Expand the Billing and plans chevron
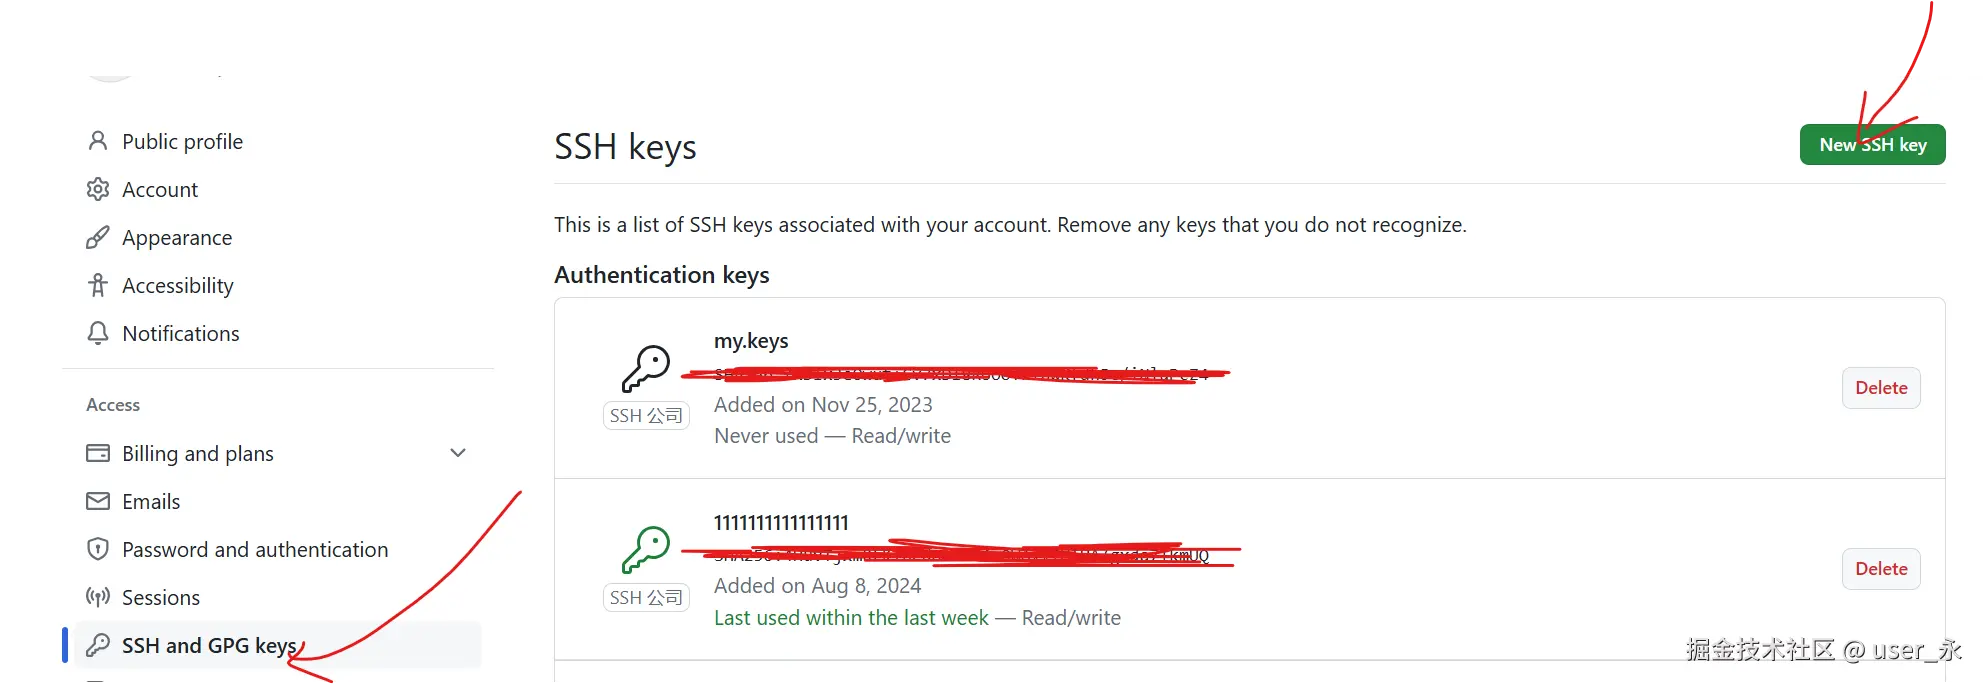This screenshot has width=1983, height=684. pos(458,453)
